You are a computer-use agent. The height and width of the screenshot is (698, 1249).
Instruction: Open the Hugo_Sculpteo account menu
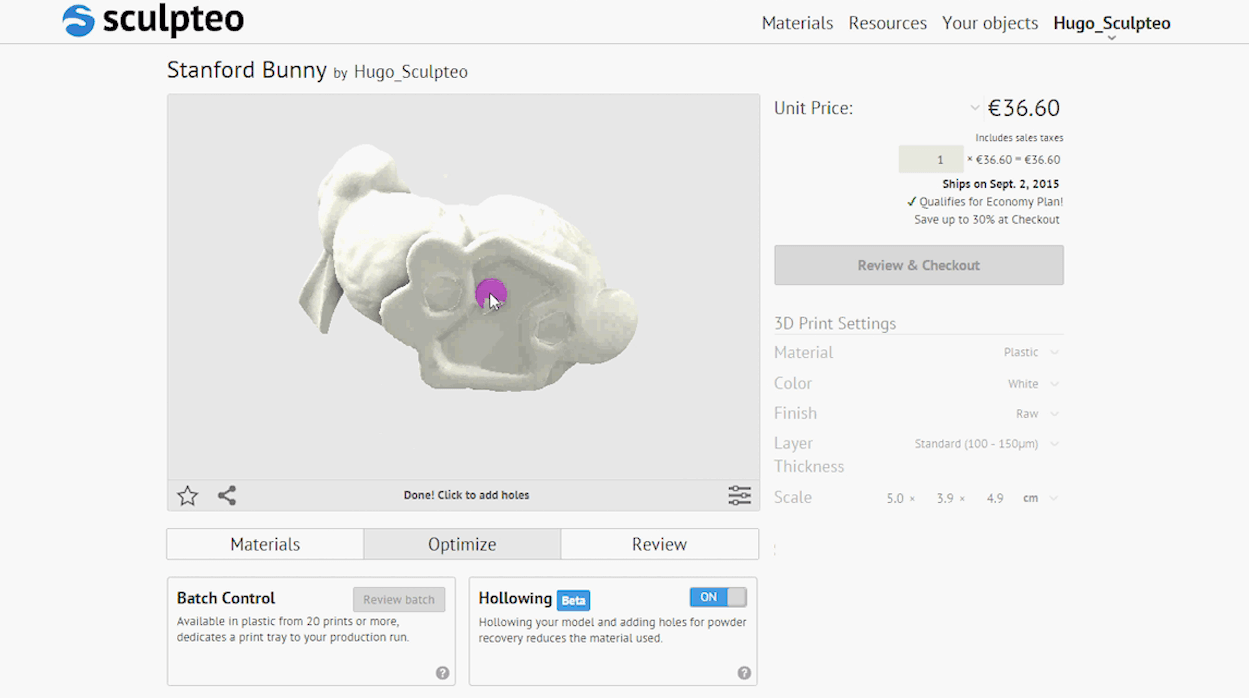tap(1111, 24)
